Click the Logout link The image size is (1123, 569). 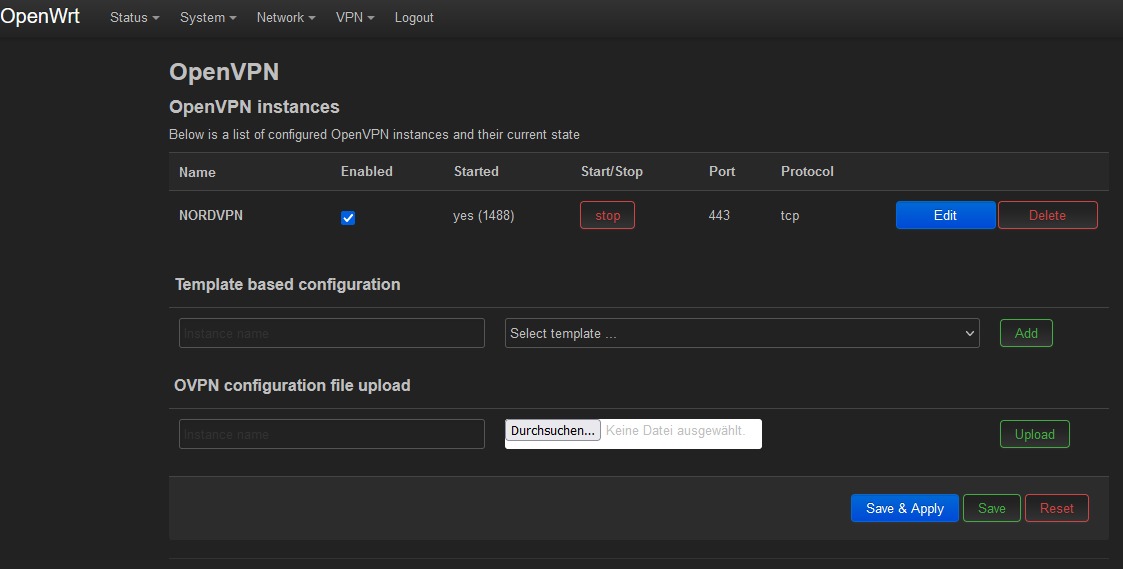coord(414,18)
